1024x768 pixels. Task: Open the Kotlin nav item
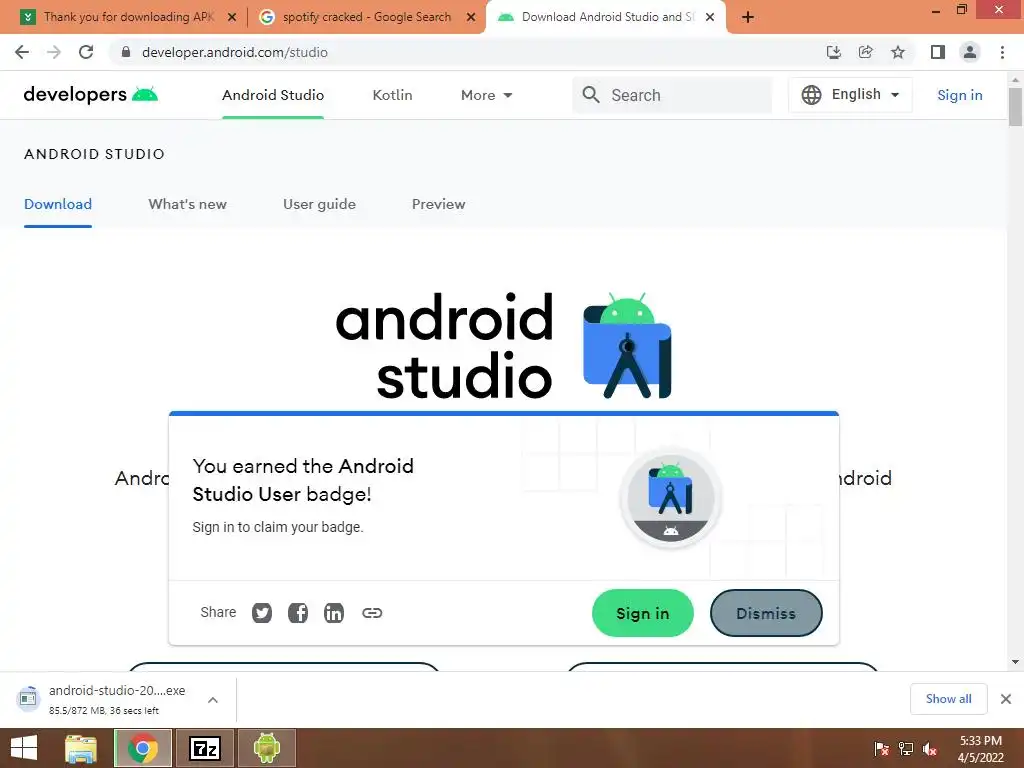[x=392, y=95]
